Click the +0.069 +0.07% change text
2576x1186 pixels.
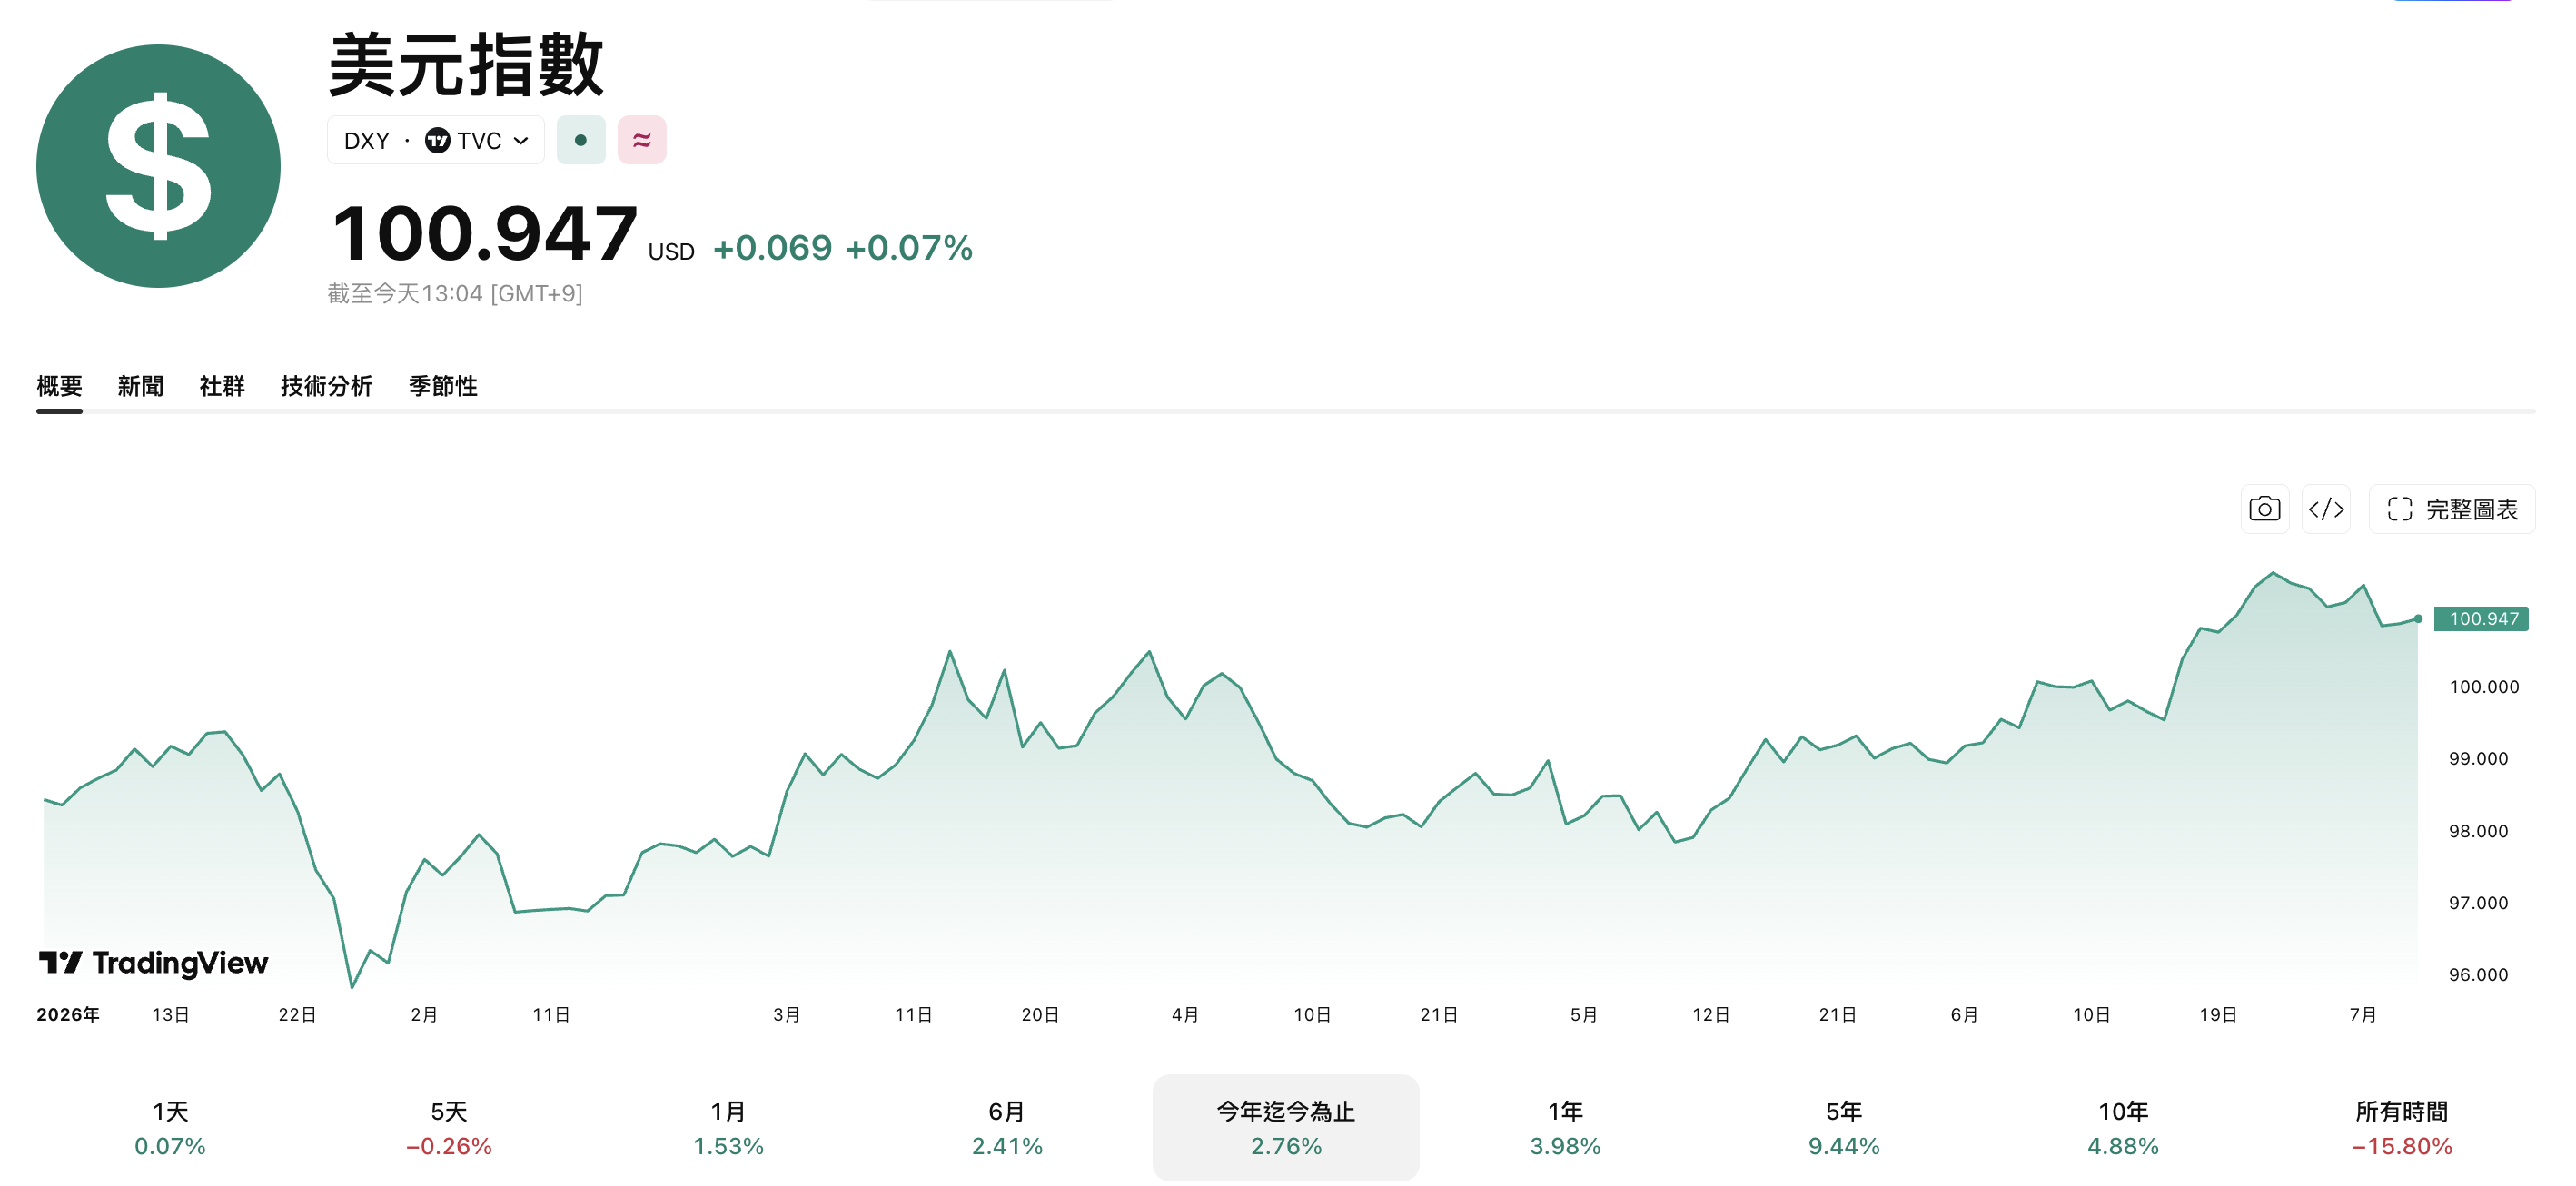pyautogui.click(x=842, y=248)
